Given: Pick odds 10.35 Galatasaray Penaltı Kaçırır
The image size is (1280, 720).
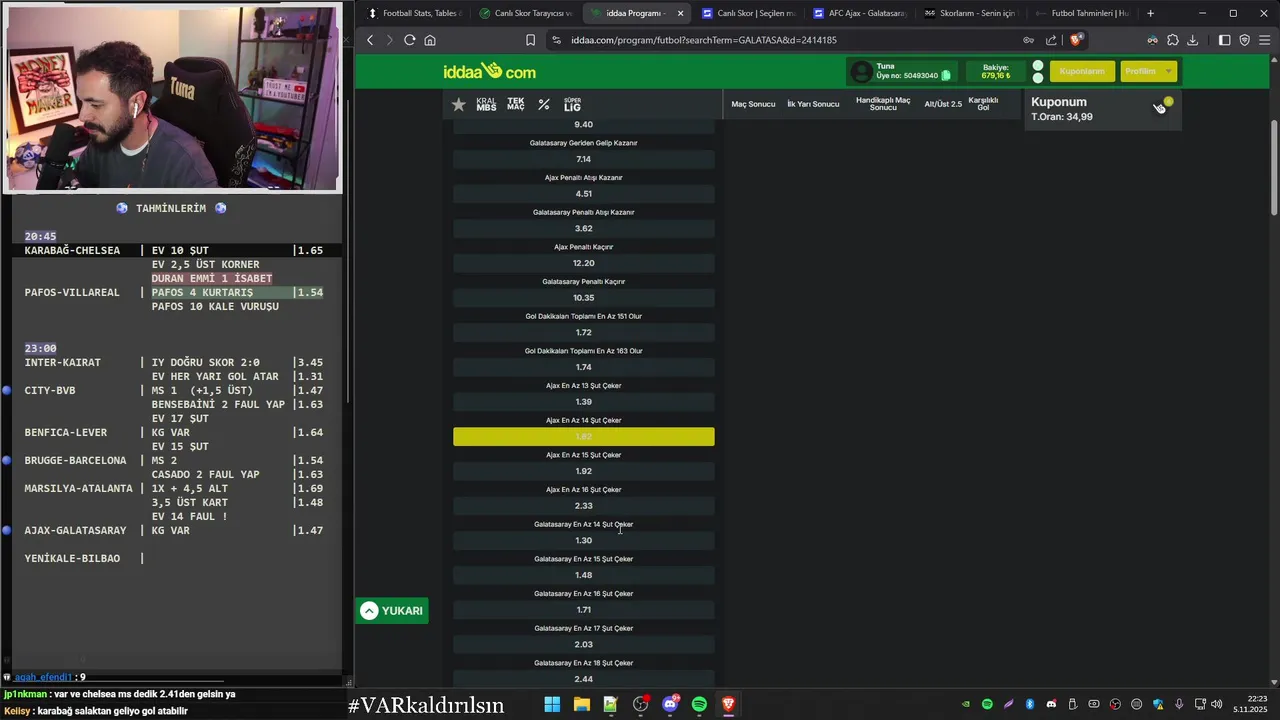Looking at the screenshot, I should coord(584,298).
